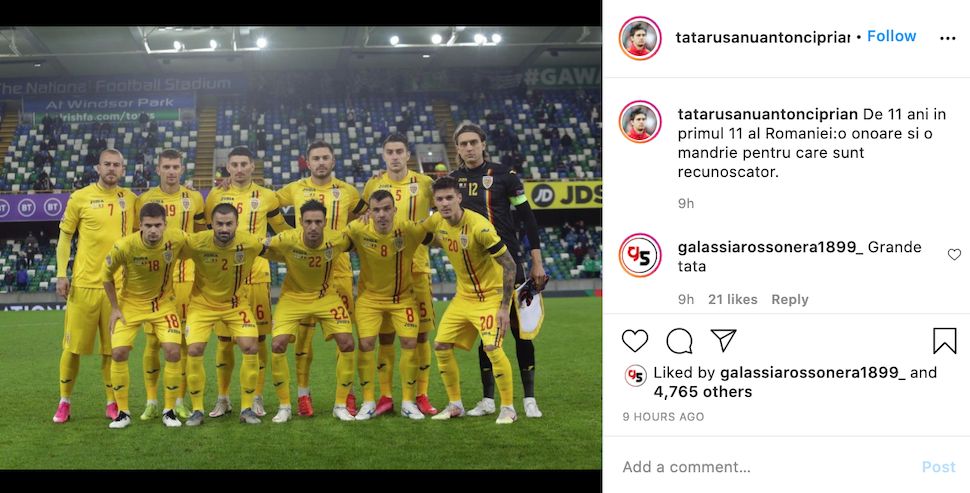Click the 9 HOURS AGO timestamp
970x493 pixels.
pos(663,417)
